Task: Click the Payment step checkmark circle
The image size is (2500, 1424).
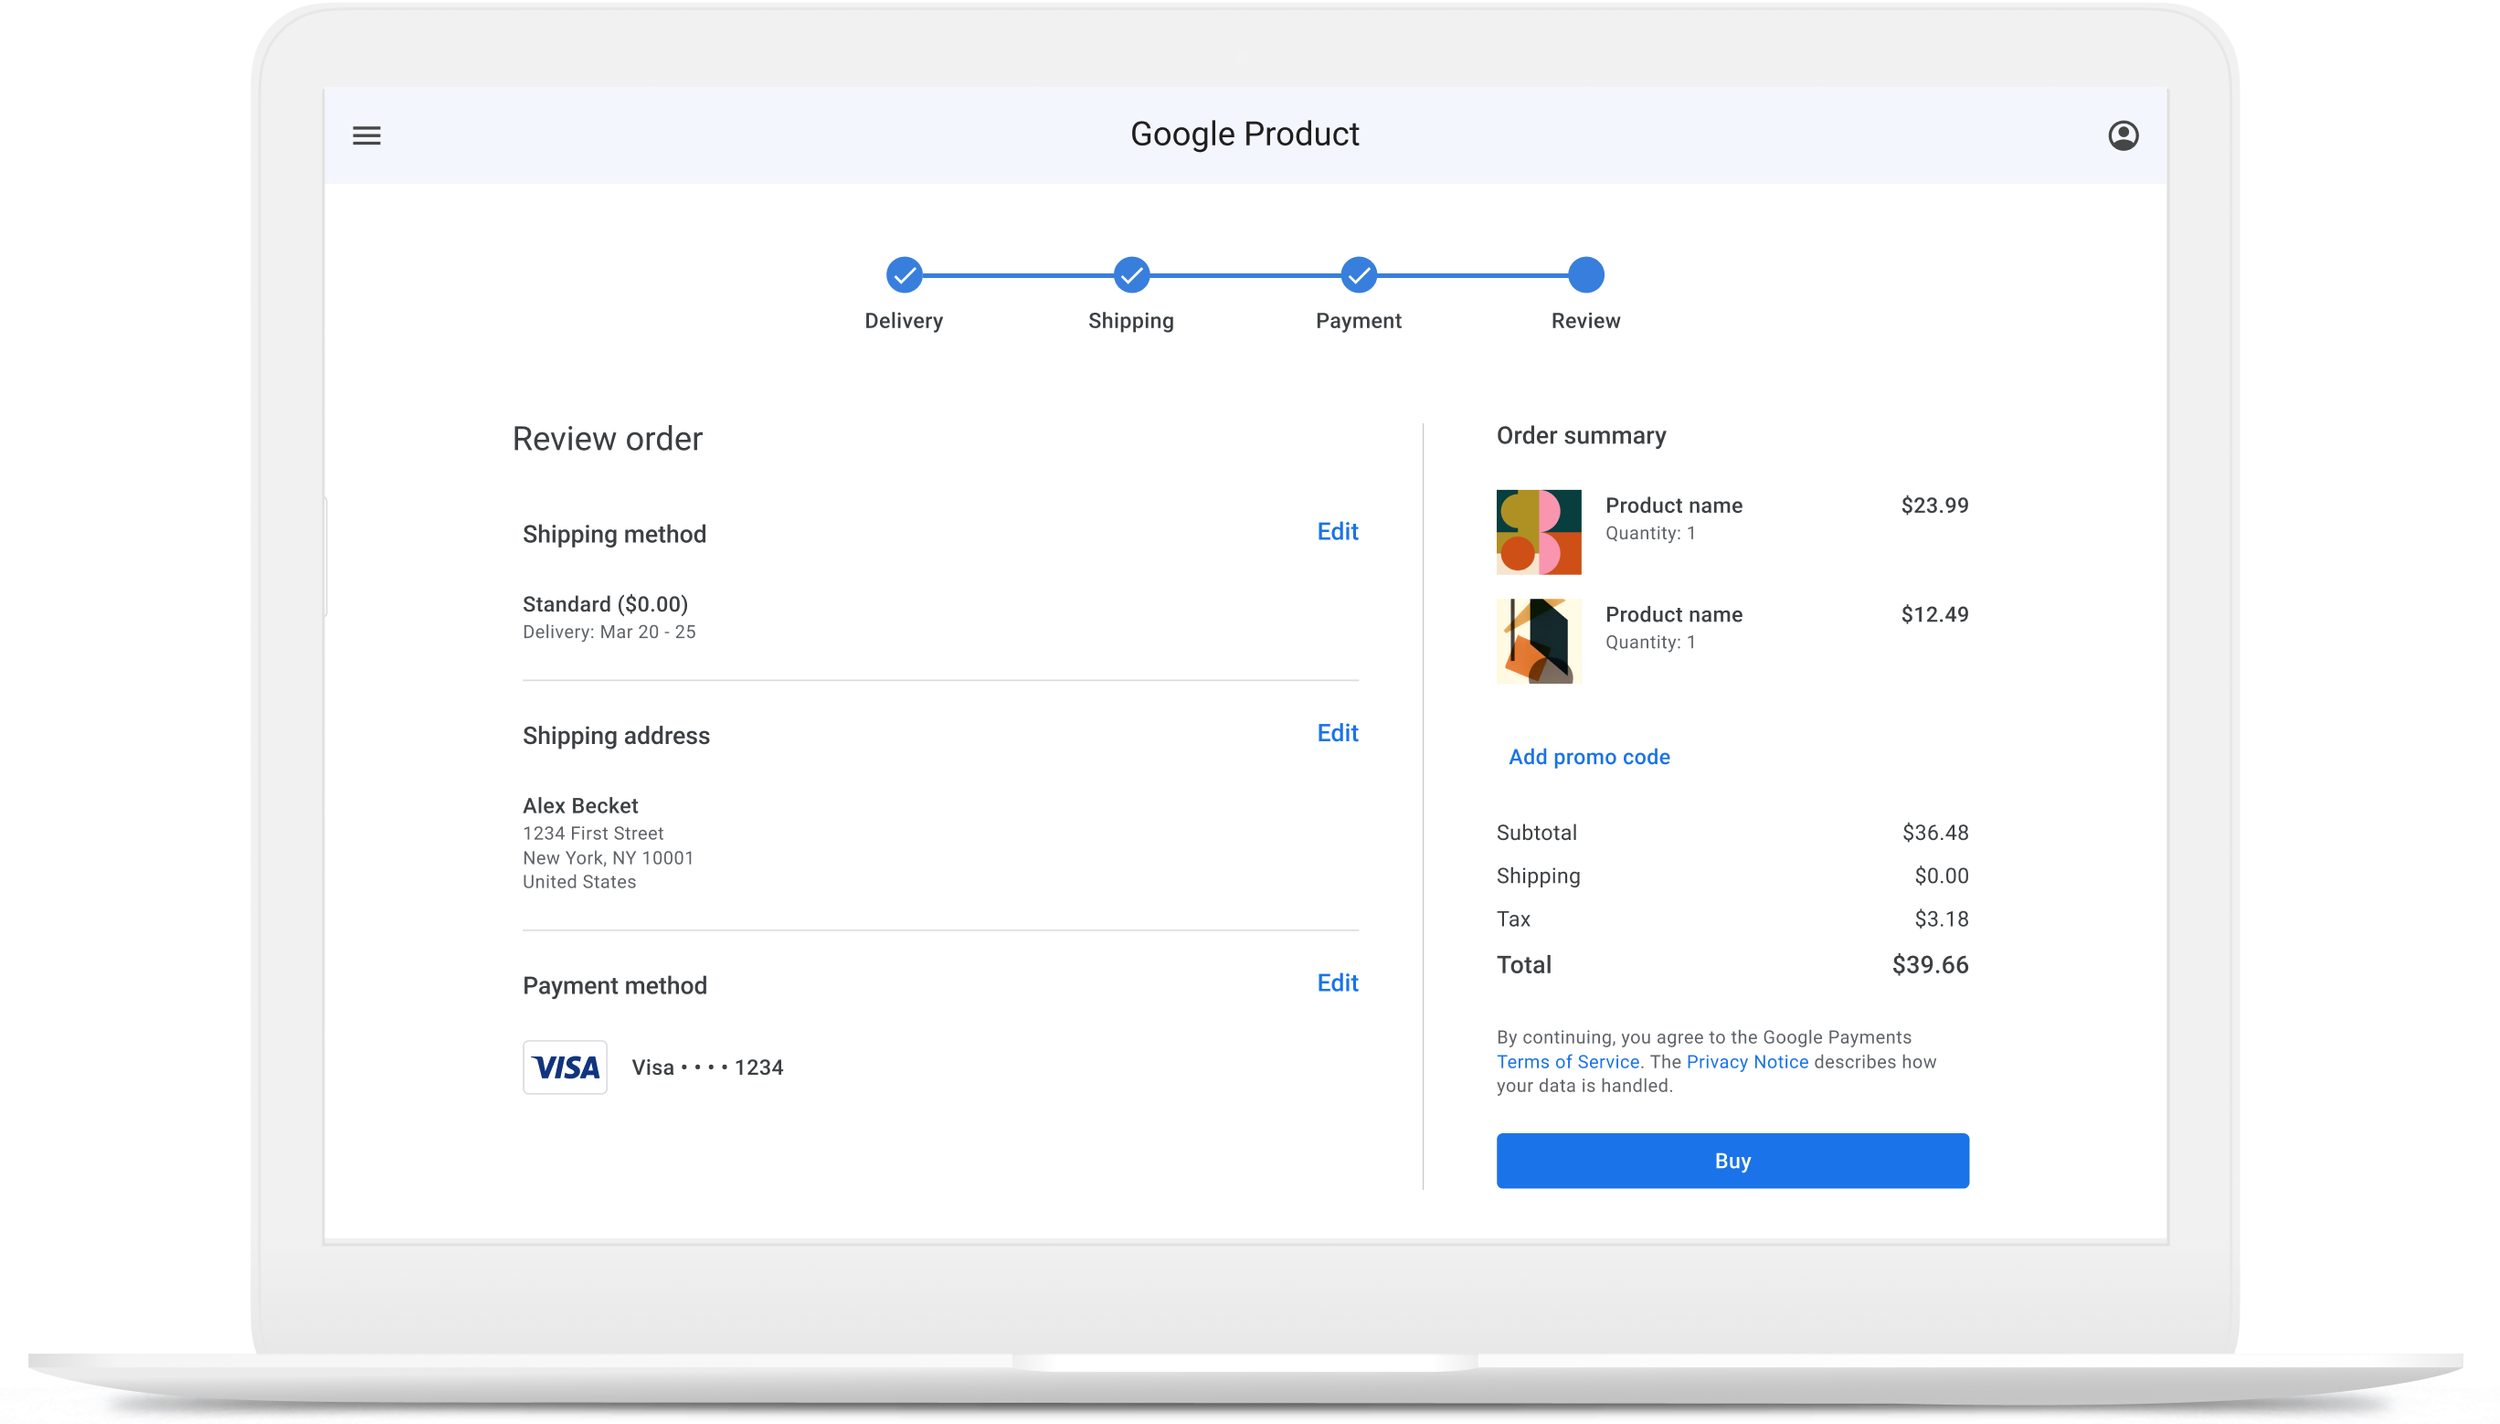Action: tap(1357, 275)
